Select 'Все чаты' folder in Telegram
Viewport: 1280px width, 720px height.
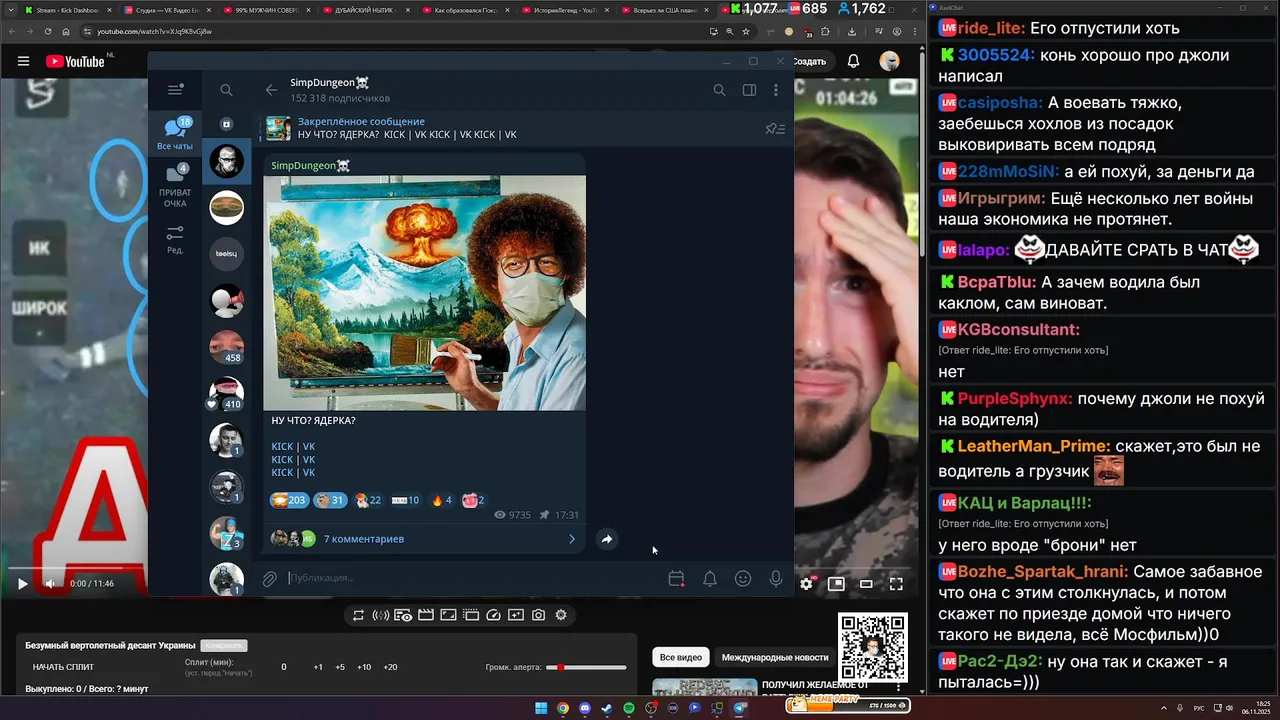tap(175, 134)
